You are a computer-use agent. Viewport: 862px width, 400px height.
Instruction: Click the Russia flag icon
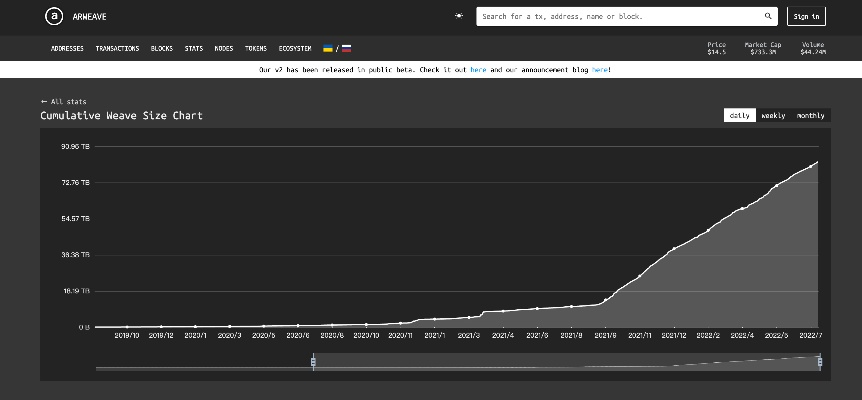(346, 48)
